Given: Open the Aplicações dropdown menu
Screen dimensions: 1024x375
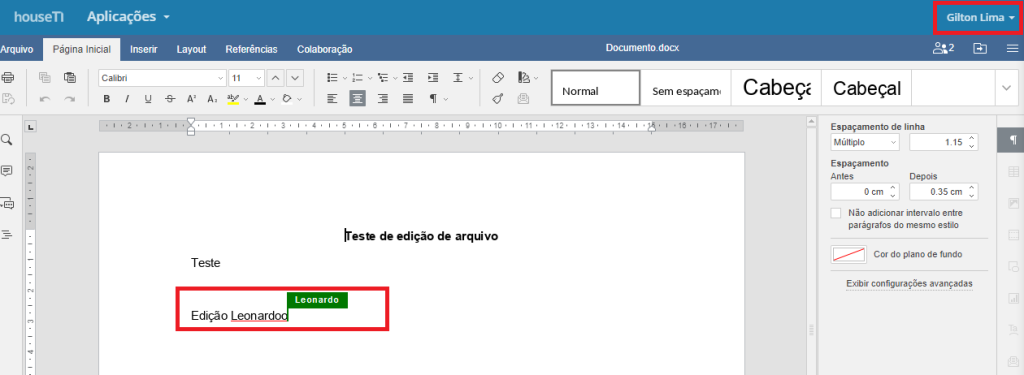Looking at the screenshot, I should 128,17.
